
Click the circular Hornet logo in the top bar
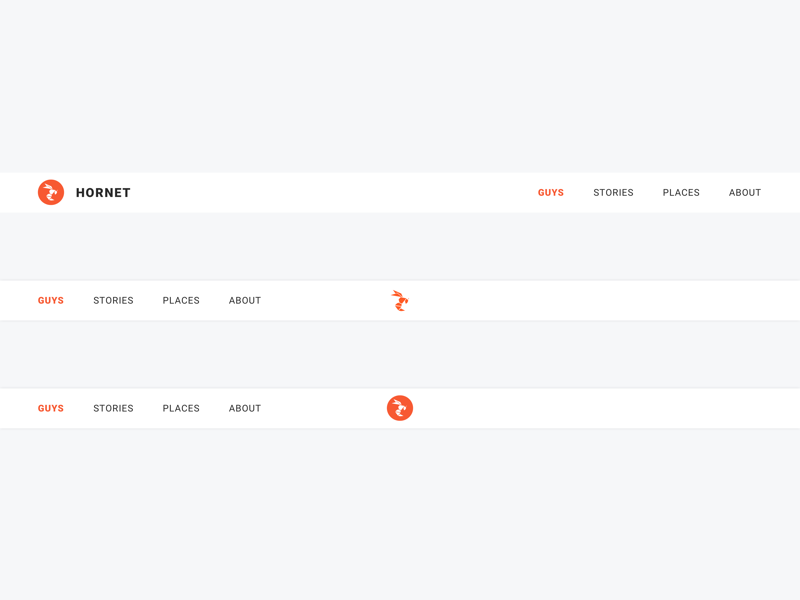click(x=50, y=192)
